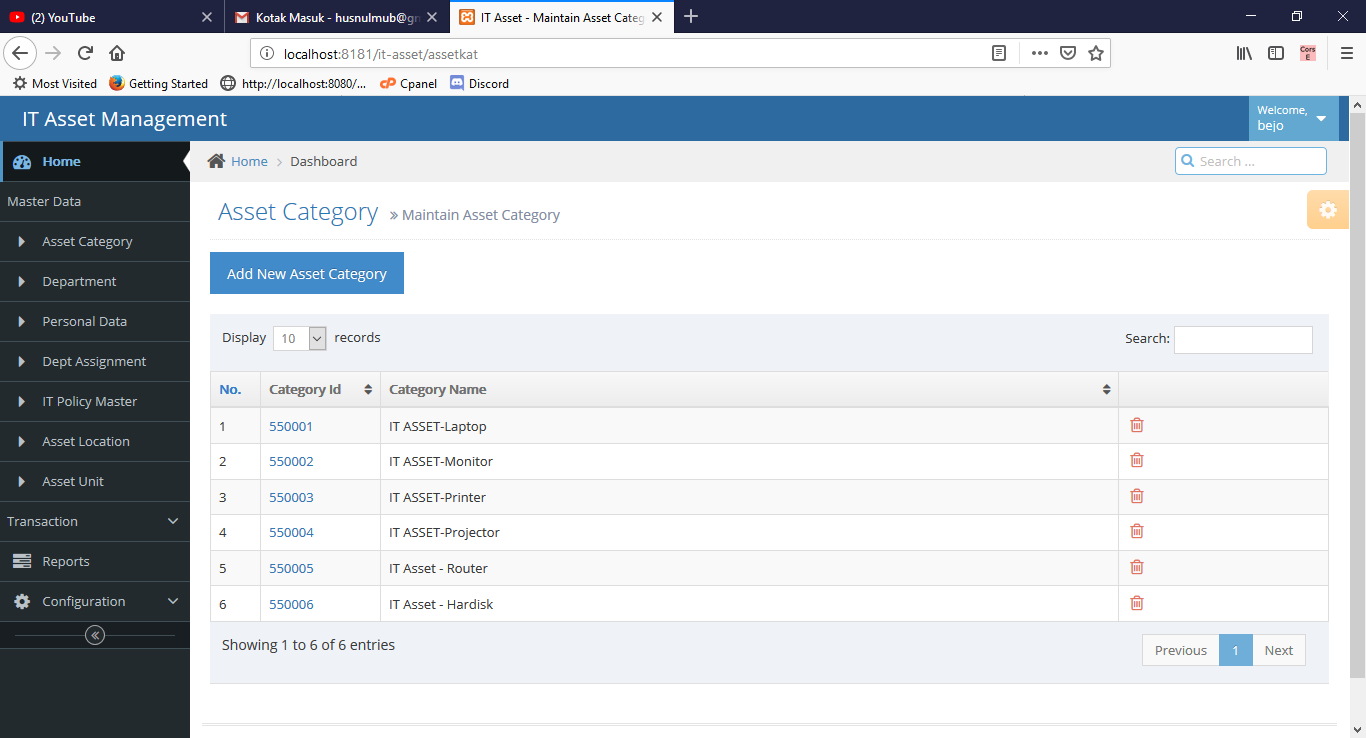Select Asset Location from the sidebar menu
This screenshot has width=1366, height=738.
pyautogui.click(x=85, y=441)
